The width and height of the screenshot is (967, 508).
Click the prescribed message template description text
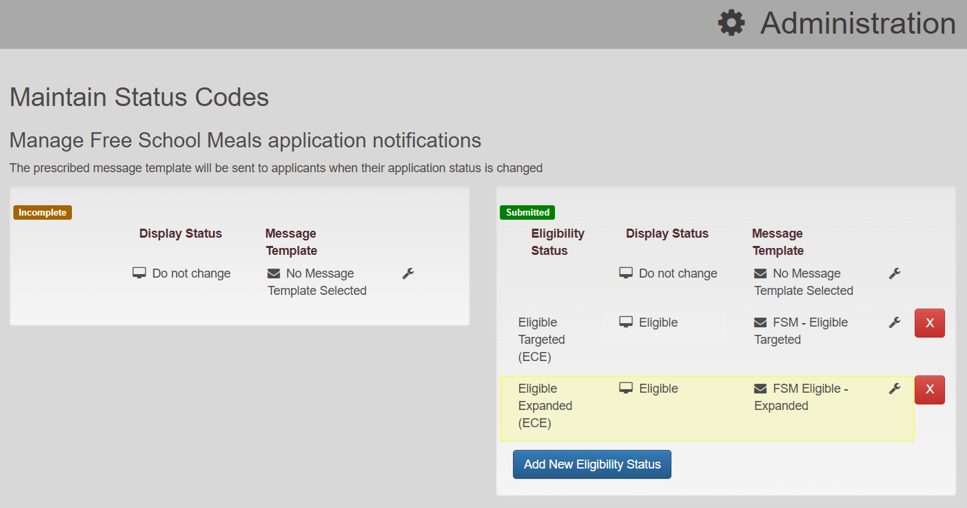click(x=276, y=168)
